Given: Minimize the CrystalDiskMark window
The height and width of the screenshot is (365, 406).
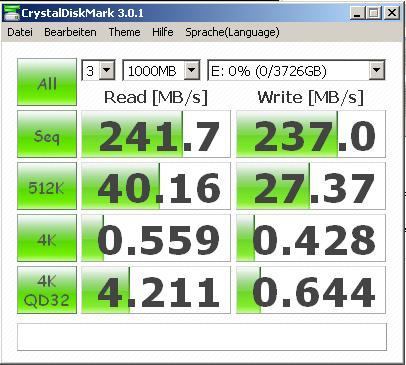Looking at the screenshot, I should click(x=357, y=13).
